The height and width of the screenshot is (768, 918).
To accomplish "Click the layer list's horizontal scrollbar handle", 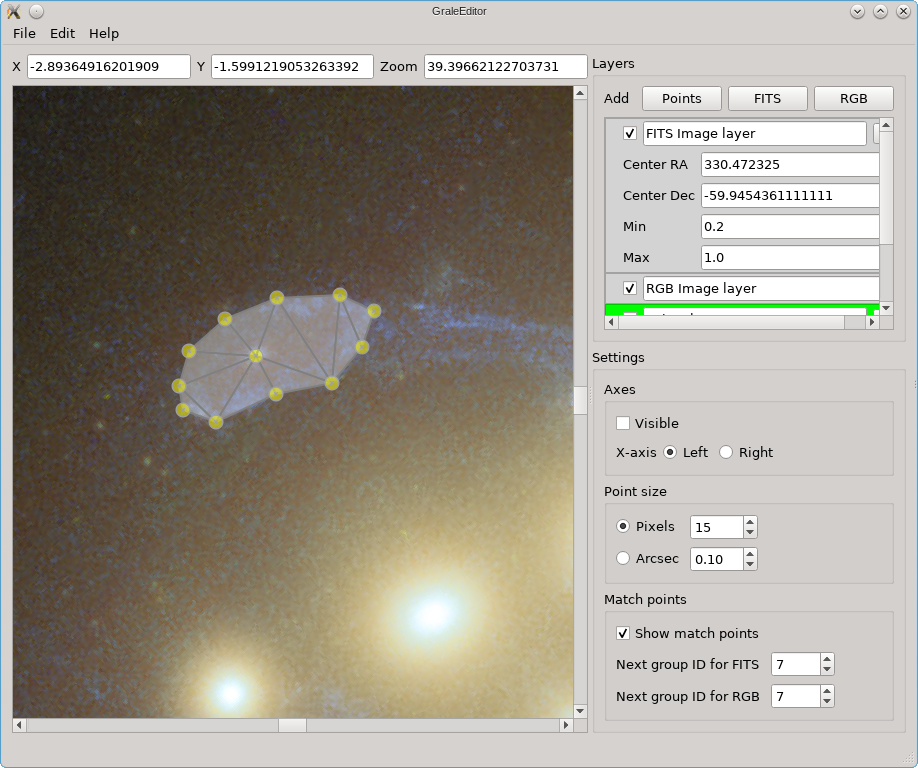I will click(x=732, y=322).
